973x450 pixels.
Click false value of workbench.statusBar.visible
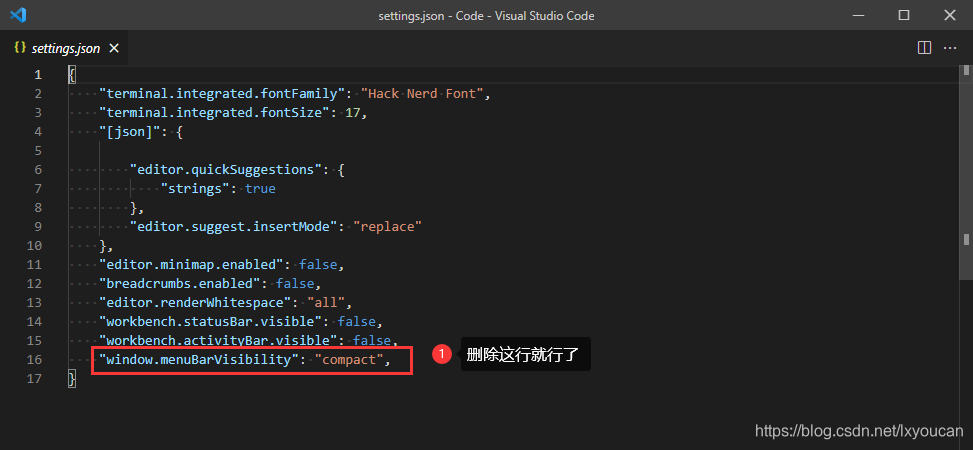(x=357, y=322)
